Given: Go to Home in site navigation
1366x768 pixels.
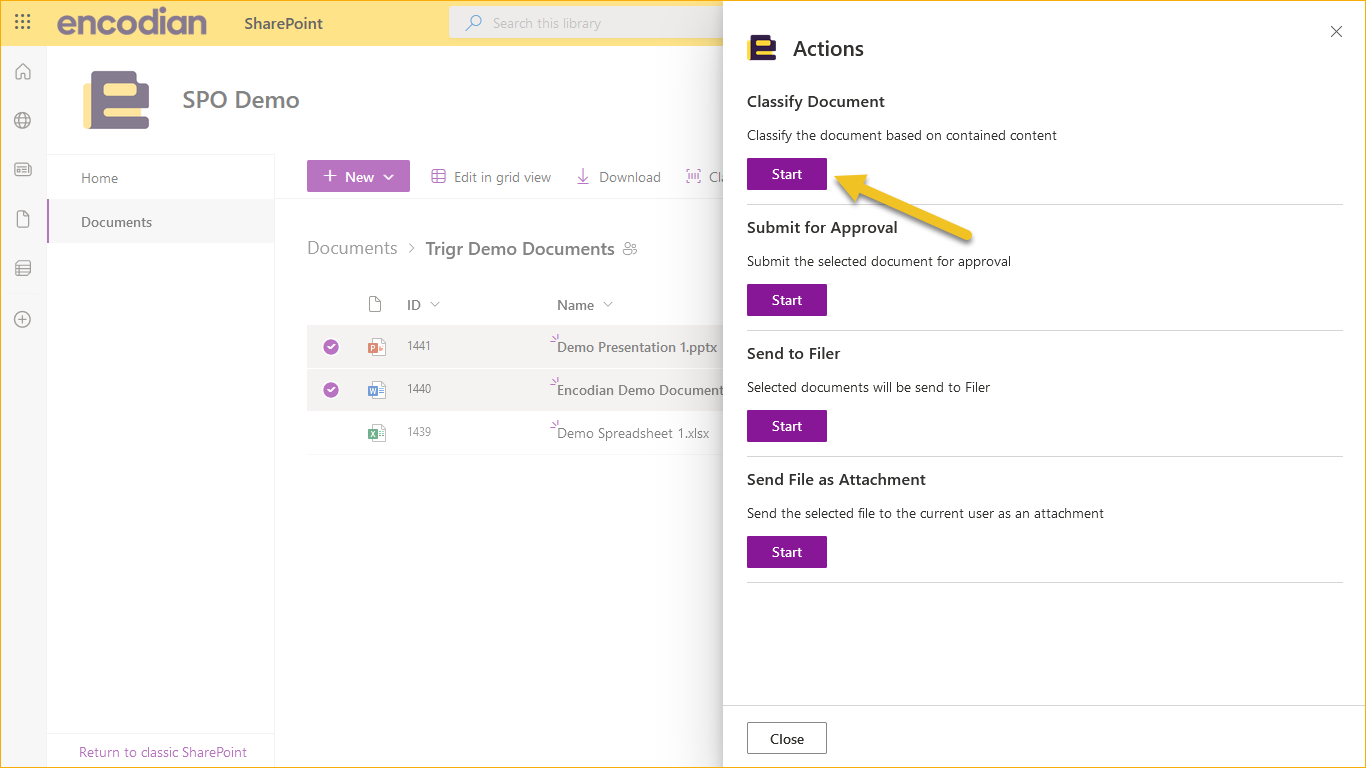Looking at the screenshot, I should point(99,178).
